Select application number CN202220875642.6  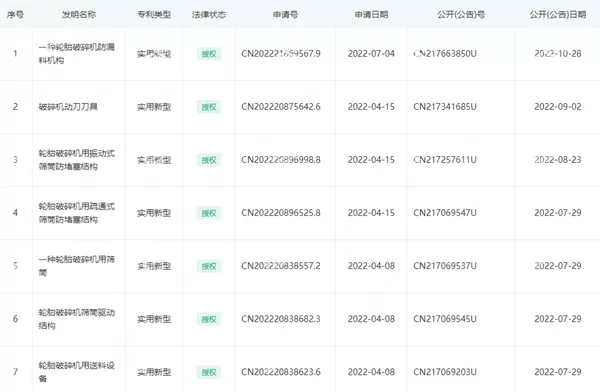[281, 107]
